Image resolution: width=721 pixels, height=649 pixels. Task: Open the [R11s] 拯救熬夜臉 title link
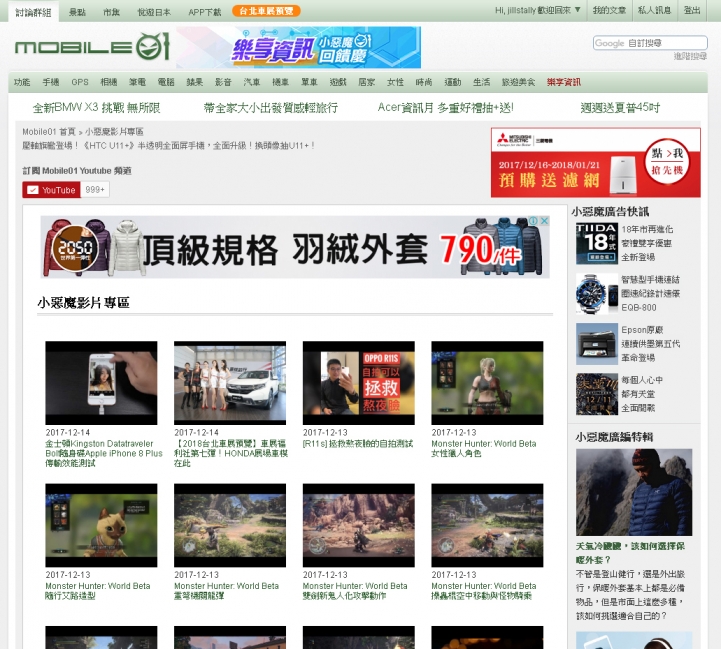358,444
